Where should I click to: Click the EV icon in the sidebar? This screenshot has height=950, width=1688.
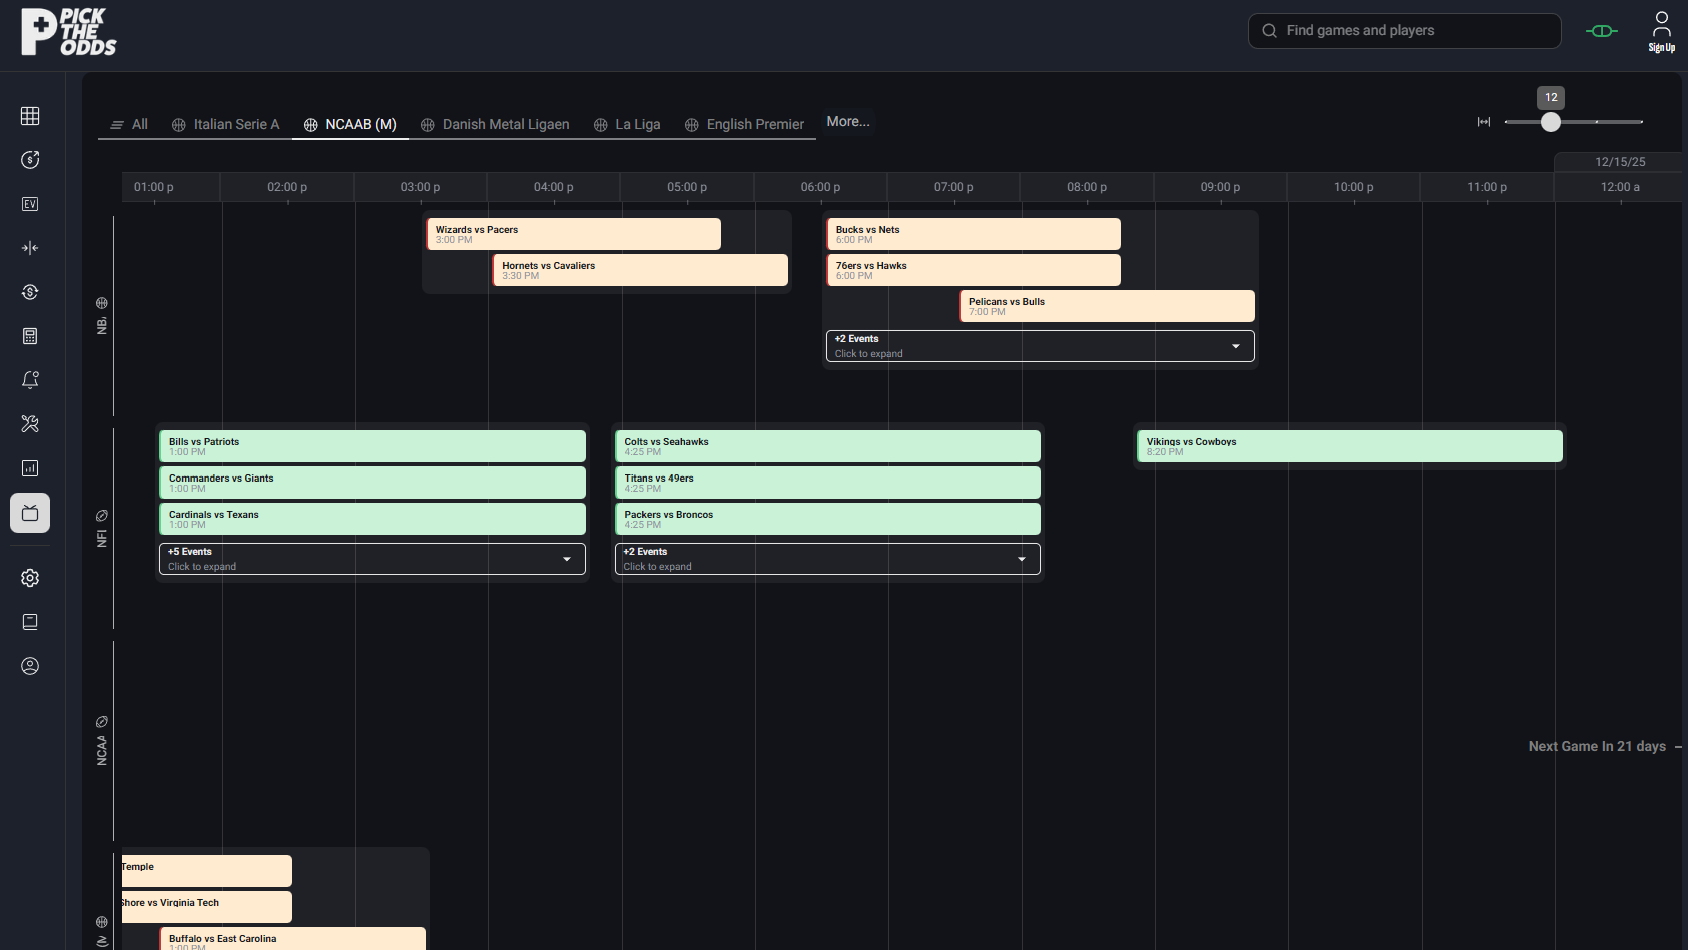[30, 204]
